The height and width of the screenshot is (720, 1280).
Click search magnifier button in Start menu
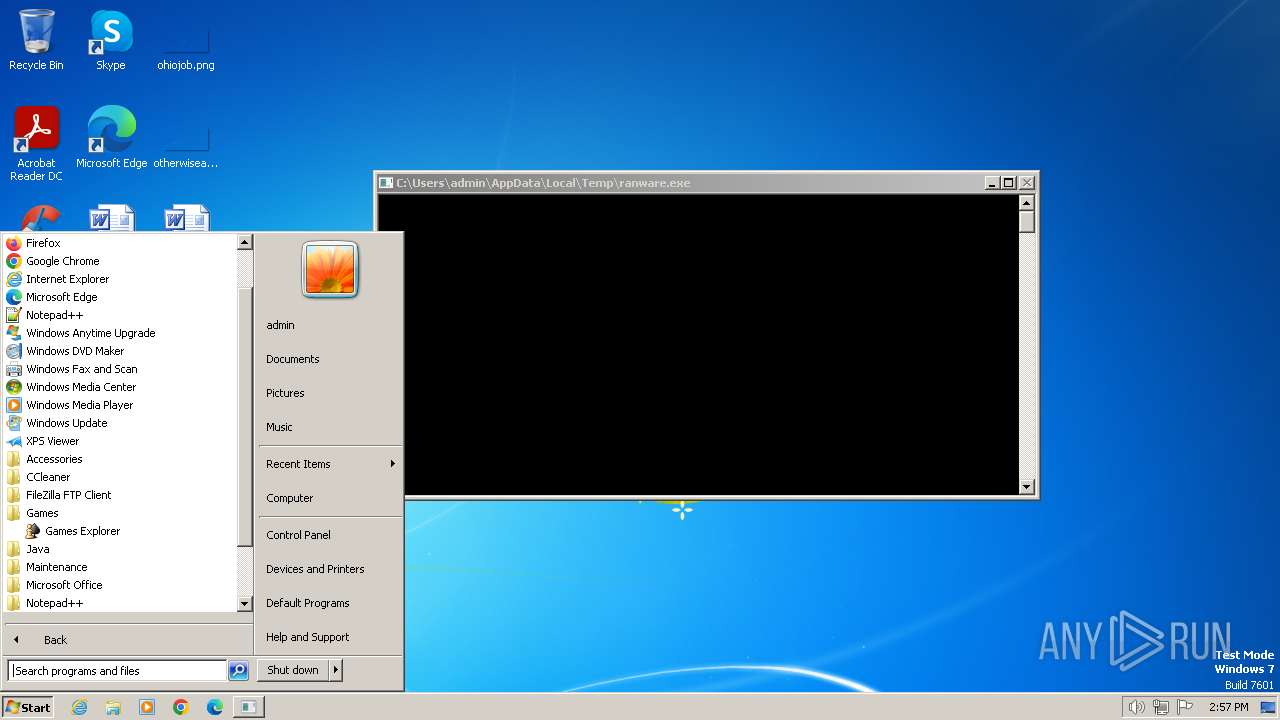238,671
